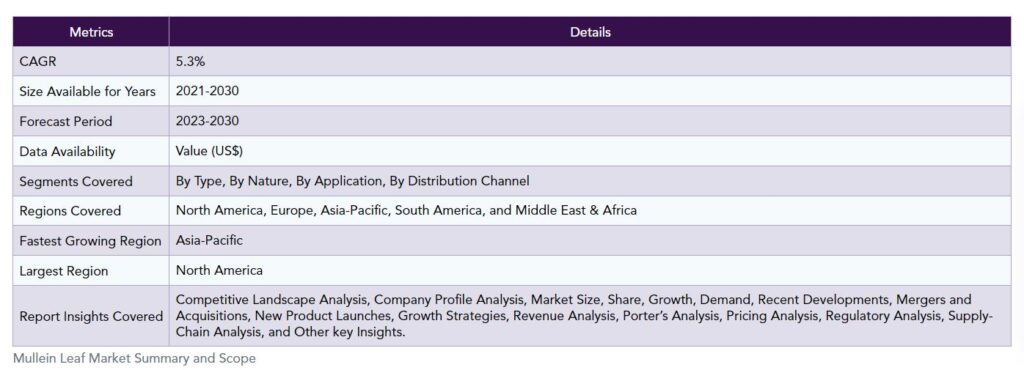Click the 5.3% CAGR value
This screenshot has height=370, width=1024.
point(191,61)
